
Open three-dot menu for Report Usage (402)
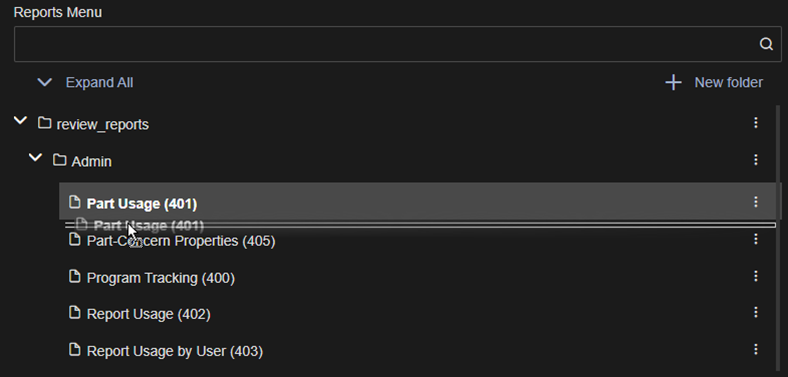[756, 313]
